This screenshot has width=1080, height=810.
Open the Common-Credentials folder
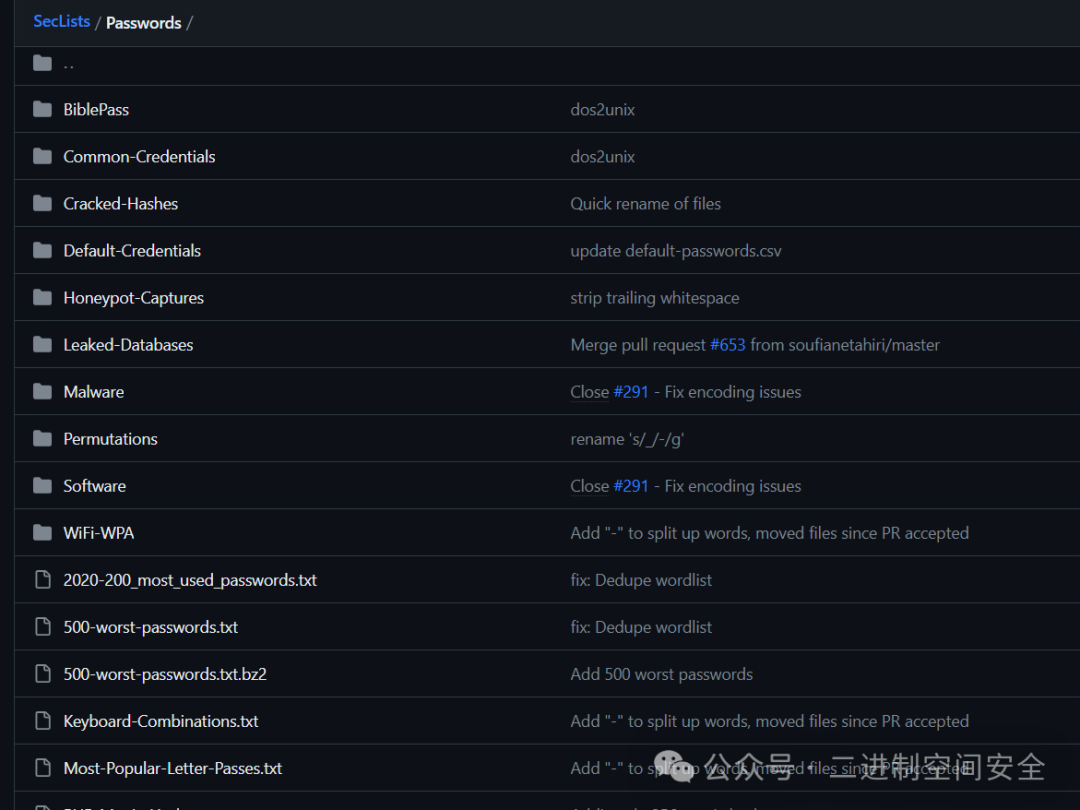tap(139, 156)
